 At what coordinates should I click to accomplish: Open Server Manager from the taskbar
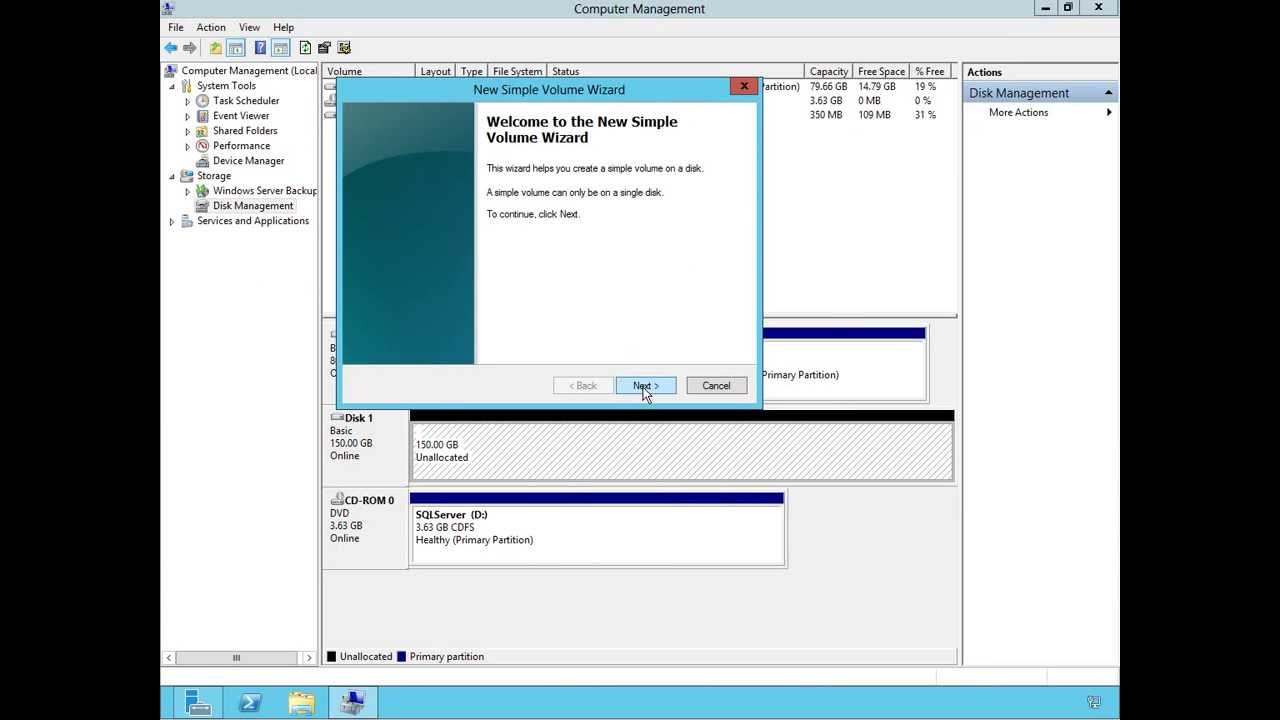(198, 703)
